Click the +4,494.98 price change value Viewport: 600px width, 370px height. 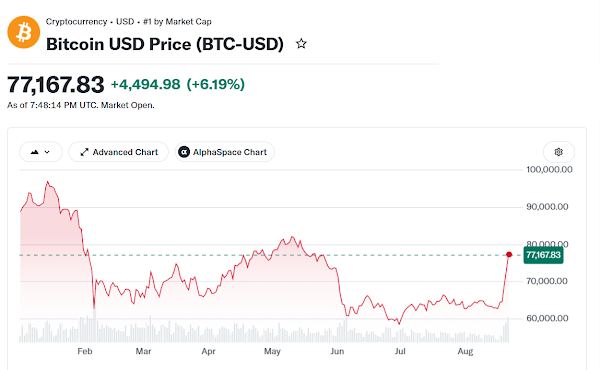coord(145,84)
